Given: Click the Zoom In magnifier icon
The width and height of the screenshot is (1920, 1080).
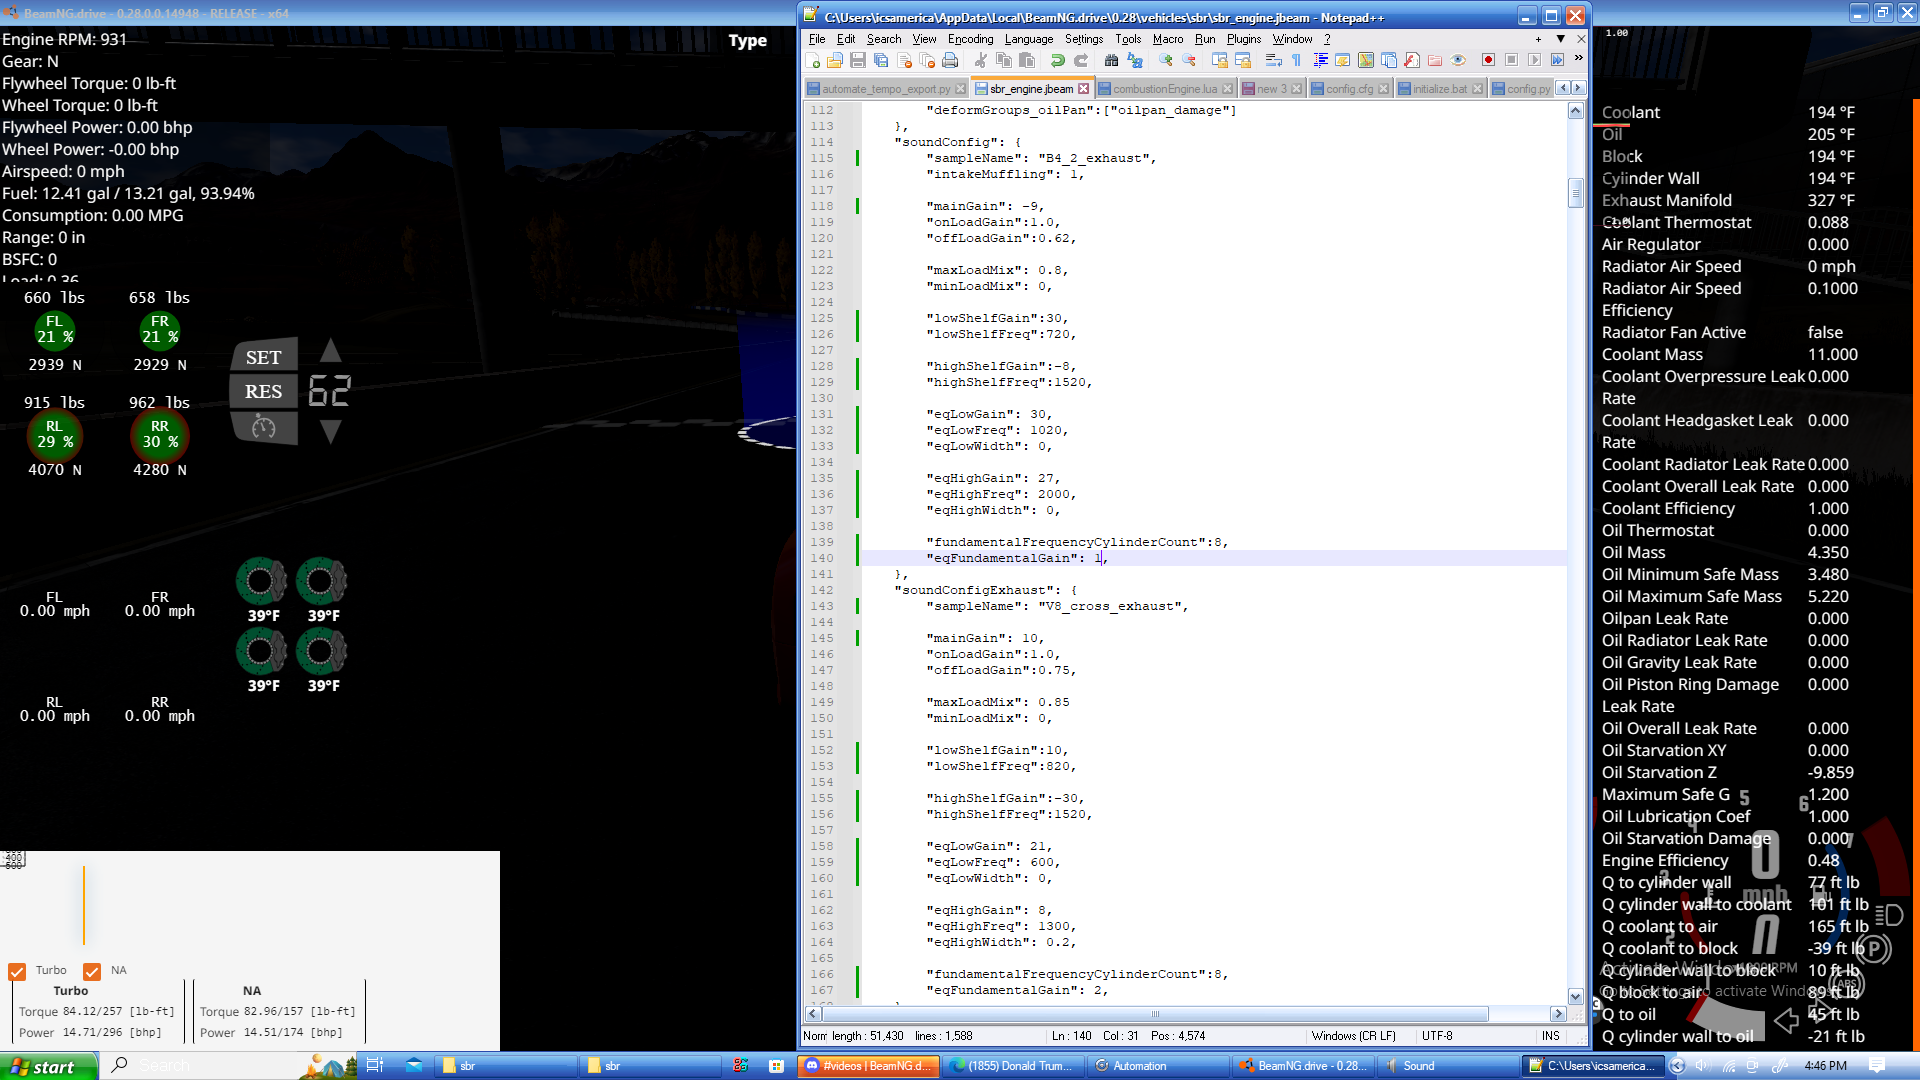Looking at the screenshot, I should coord(1166,61).
